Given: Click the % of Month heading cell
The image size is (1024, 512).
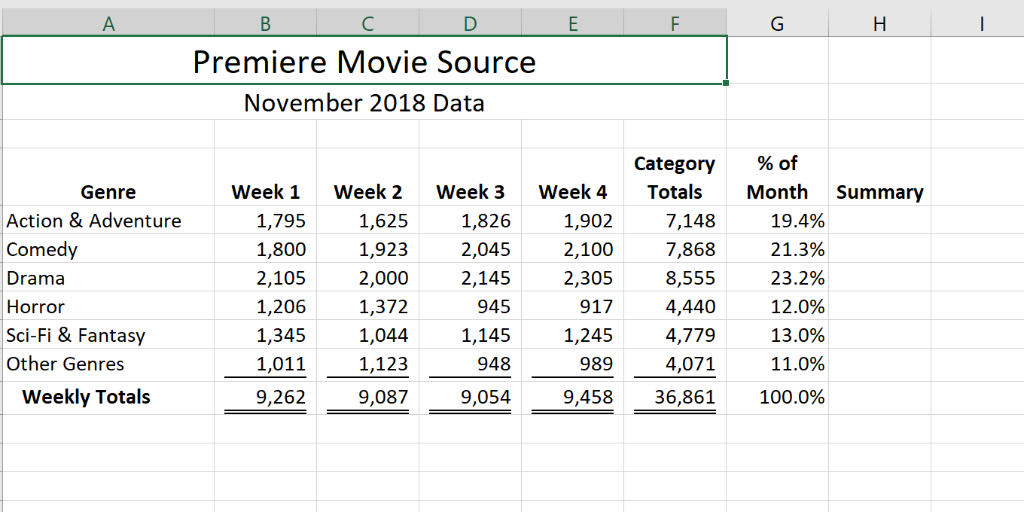Looking at the screenshot, I should (x=777, y=177).
